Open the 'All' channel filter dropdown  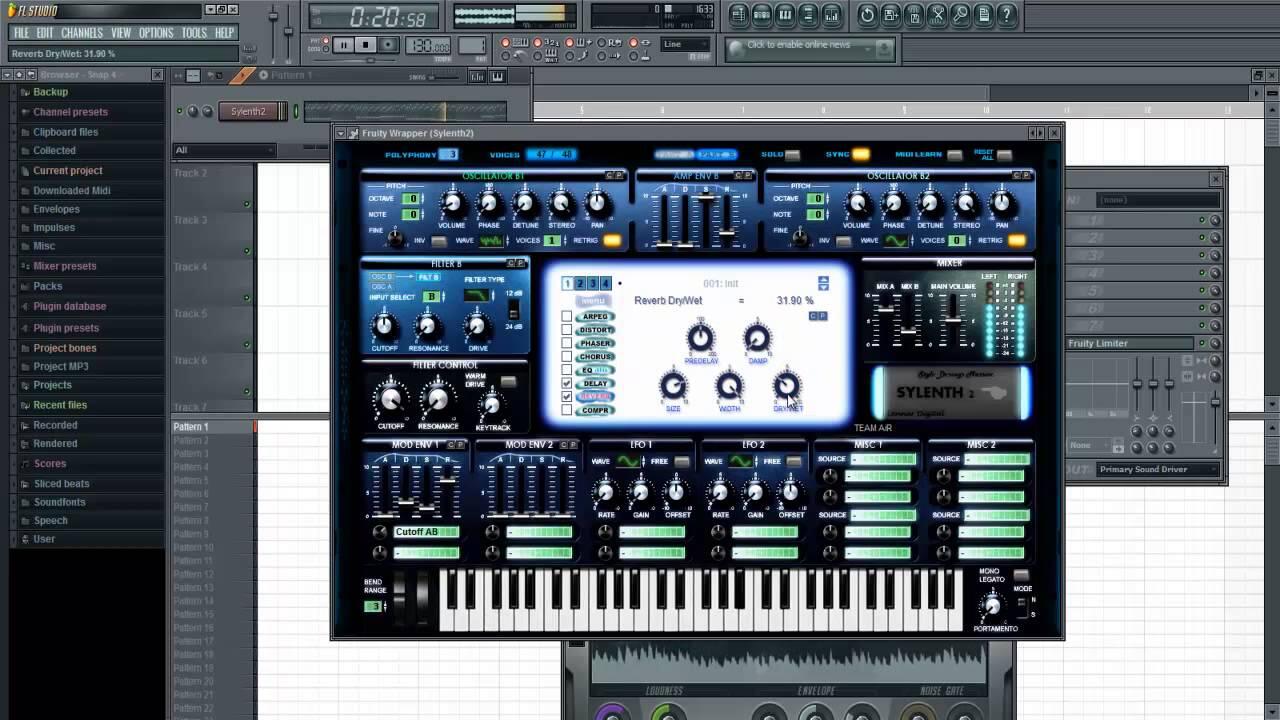coord(225,150)
